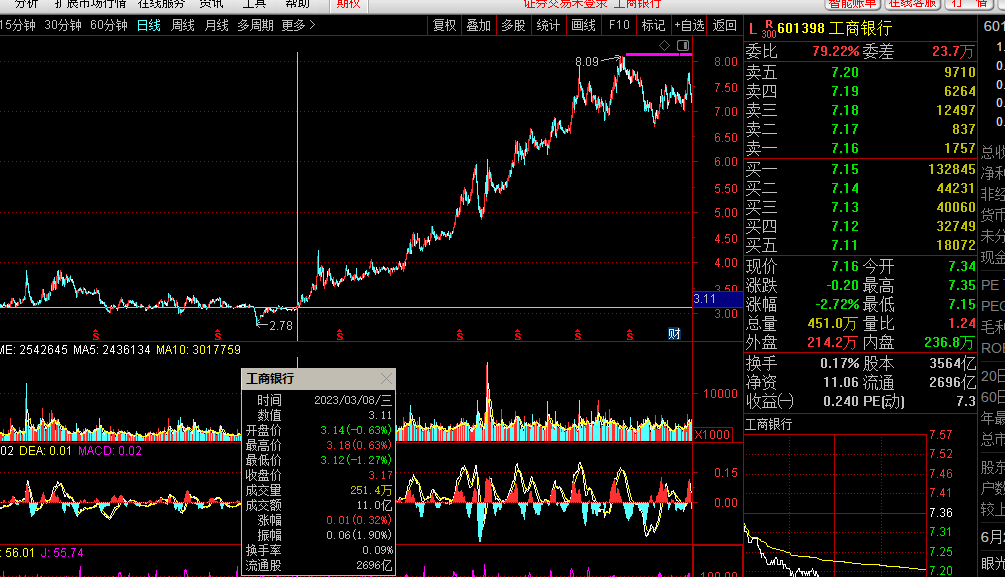Open F10 company information

(619, 25)
